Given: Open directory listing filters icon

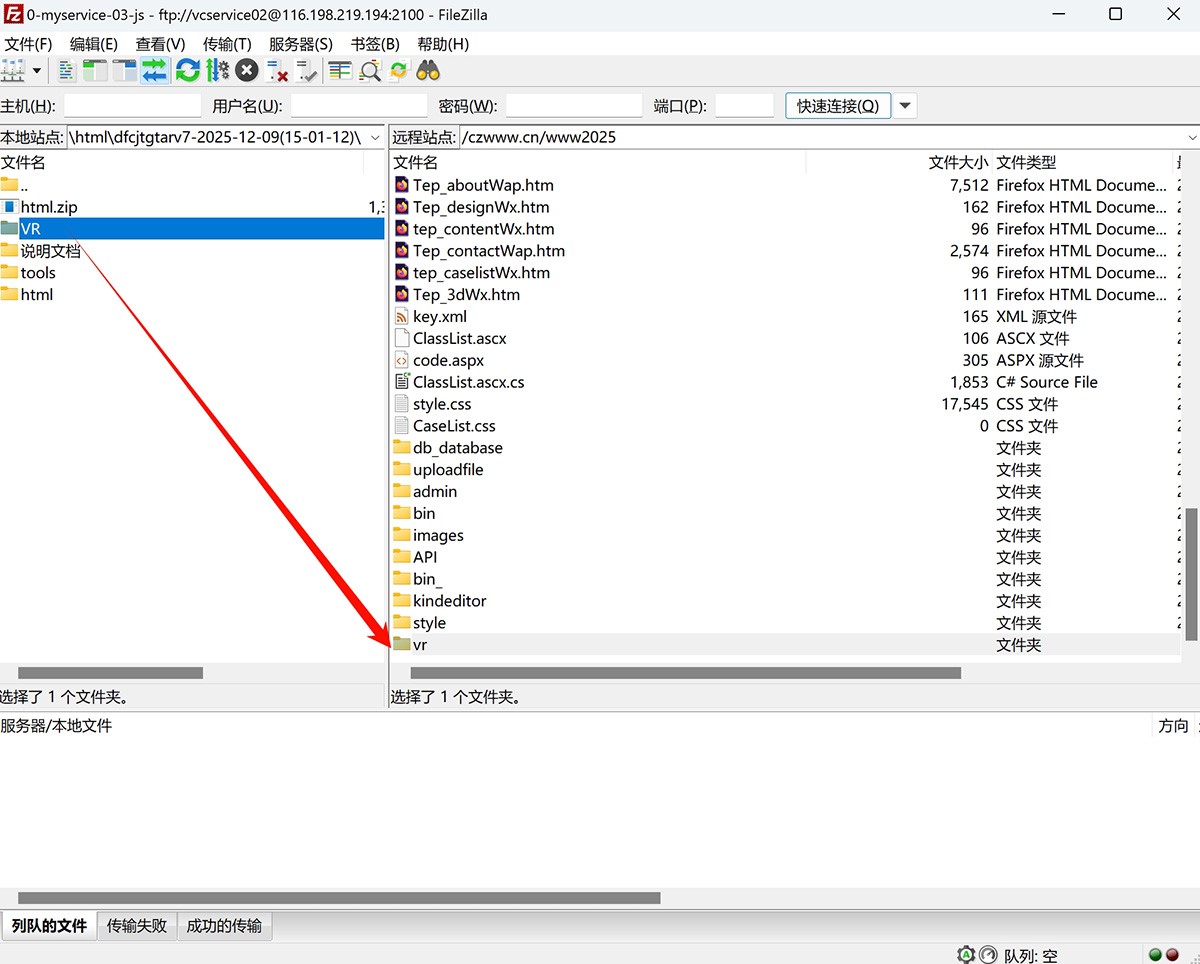Looking at the screenshot, I should (340, 71).
